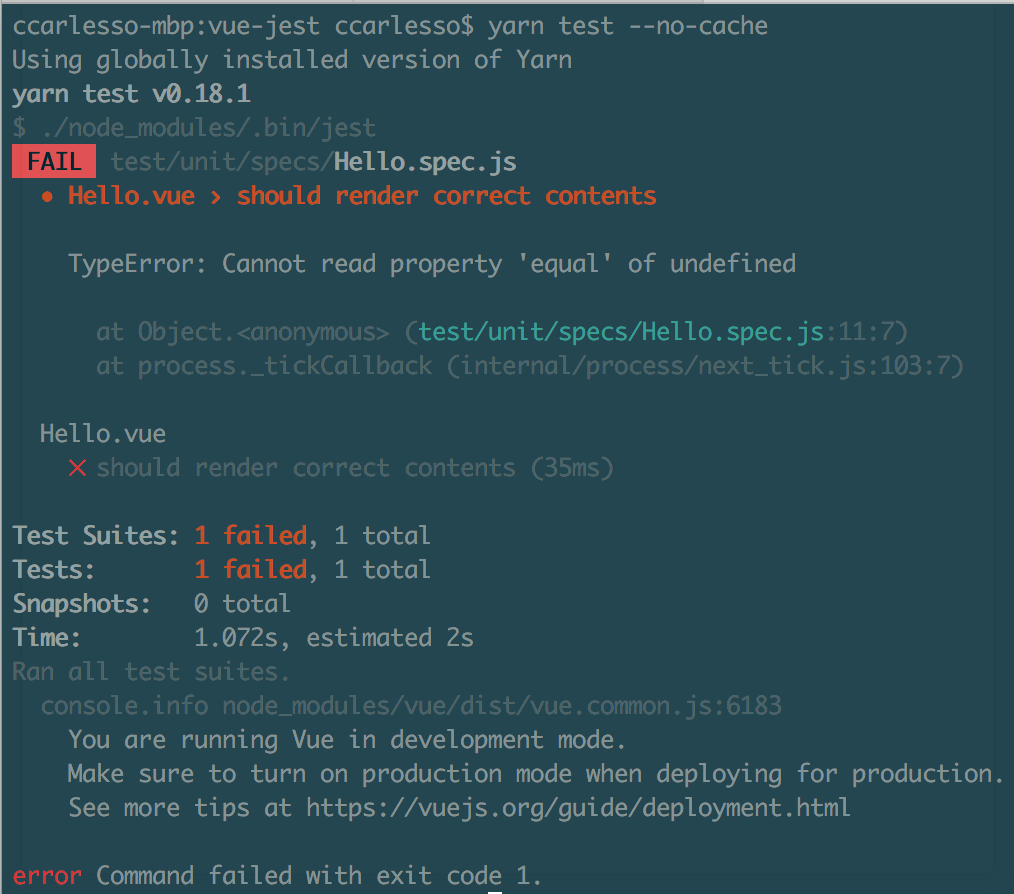Click the 'yarn test v0.18.1' version line
1014x894 pixels.
point(131,94)
